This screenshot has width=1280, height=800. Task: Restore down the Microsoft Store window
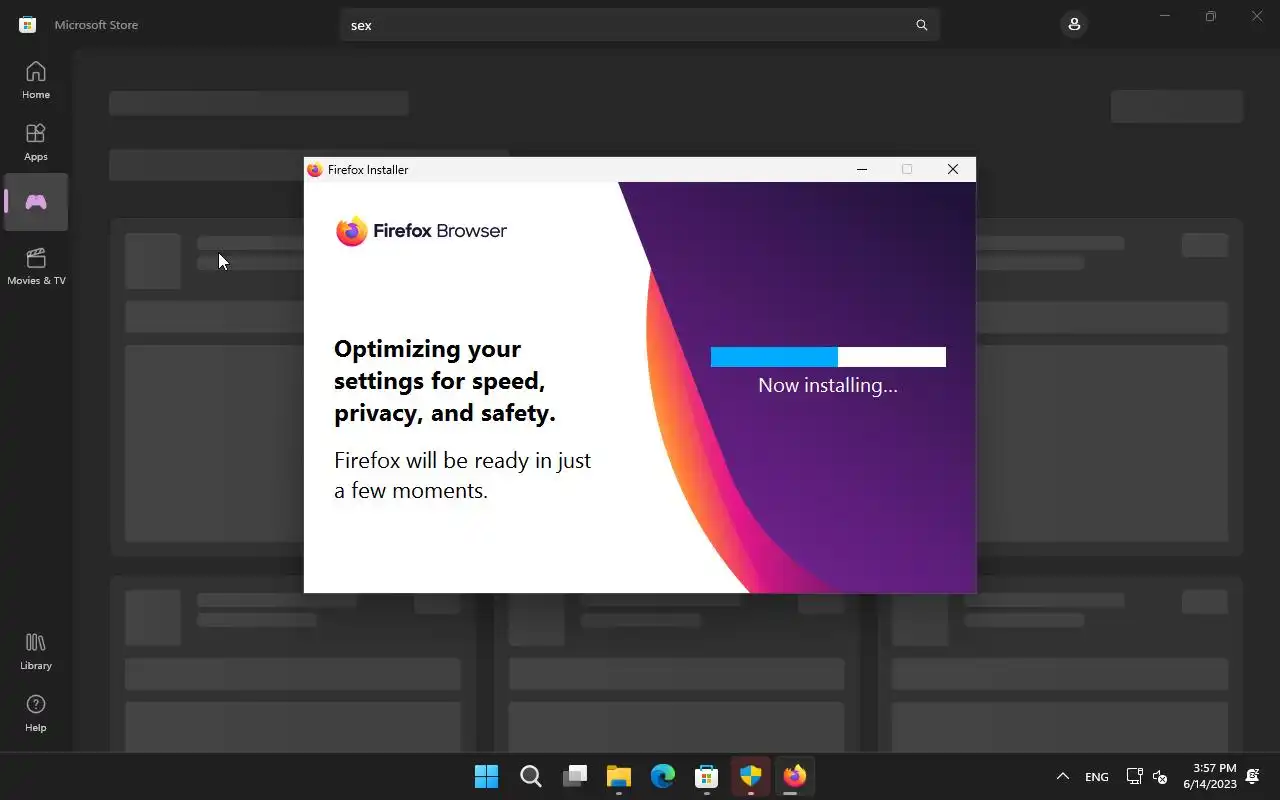pyautogui.click(x=1211, y=16)
